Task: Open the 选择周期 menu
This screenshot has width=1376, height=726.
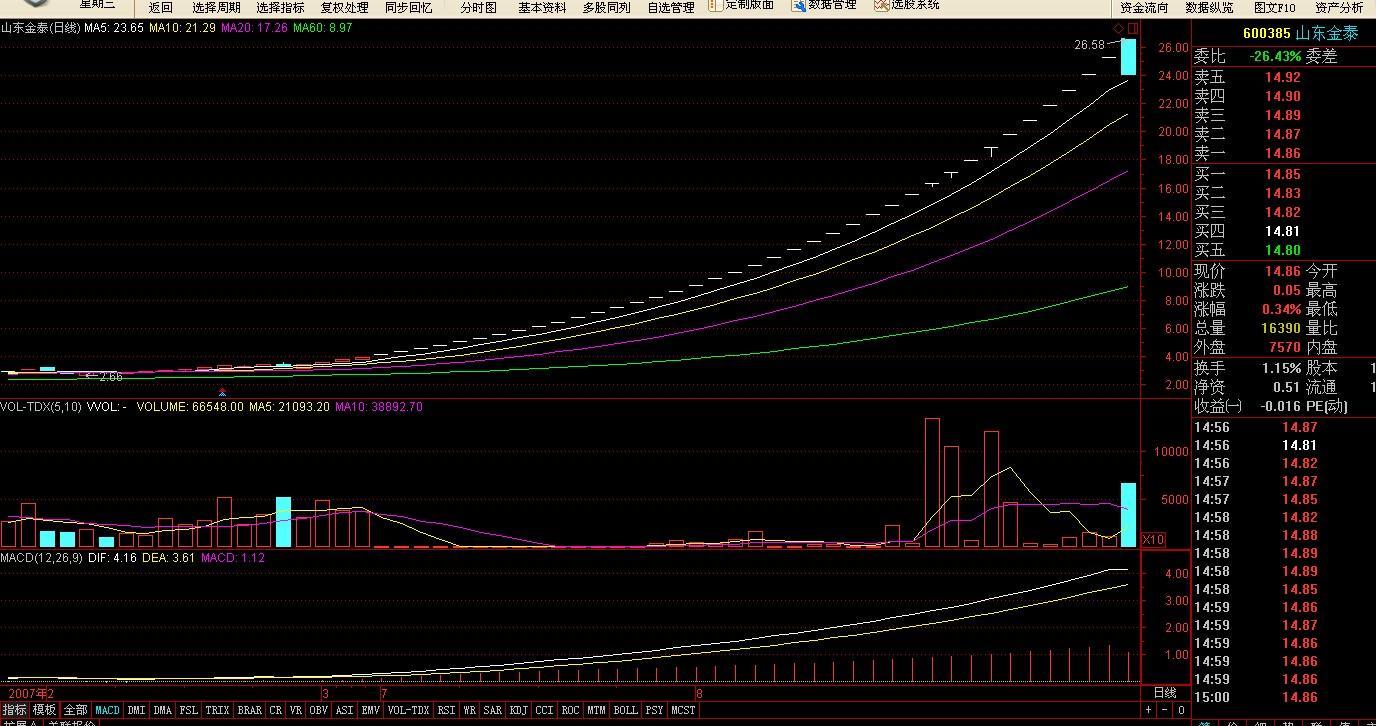Action: 216,7
